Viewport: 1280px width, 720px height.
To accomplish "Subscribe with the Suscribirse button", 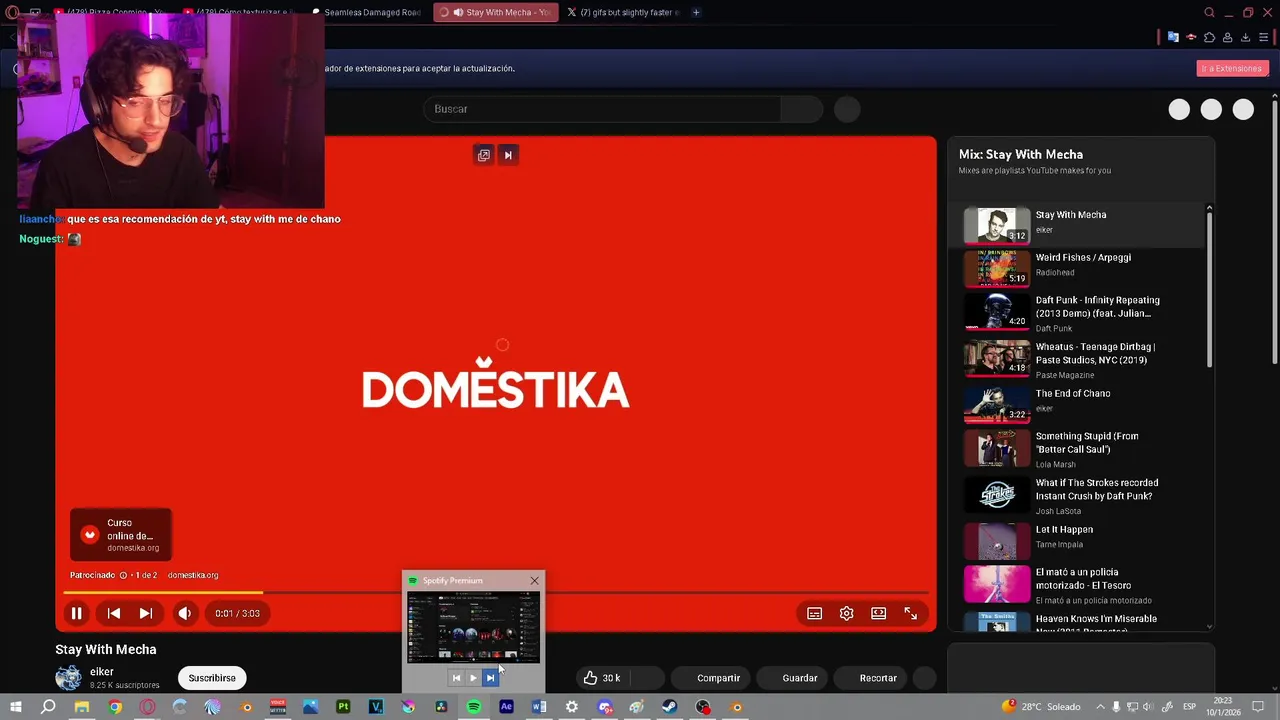I will 212,678.
